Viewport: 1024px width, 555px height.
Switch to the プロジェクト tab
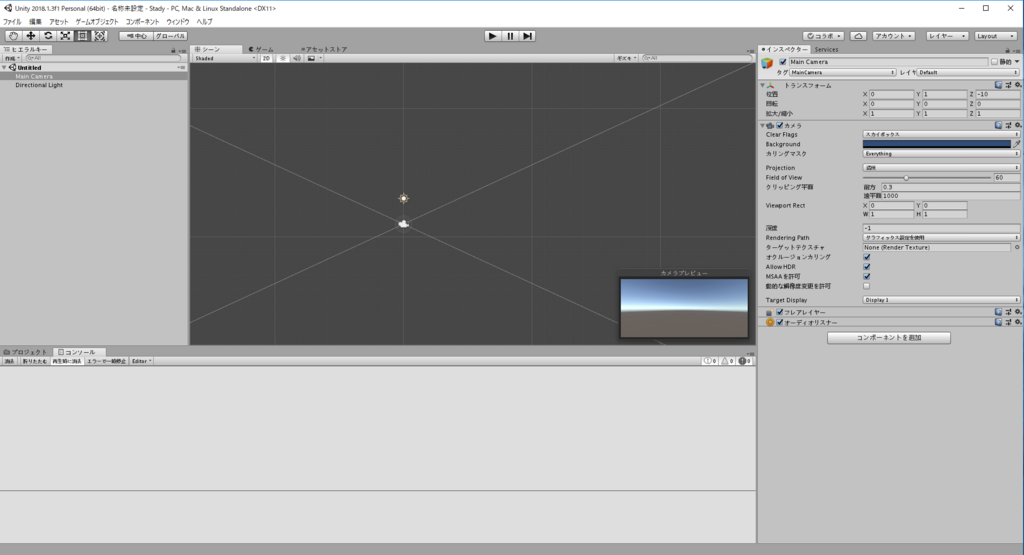point(25,352)
